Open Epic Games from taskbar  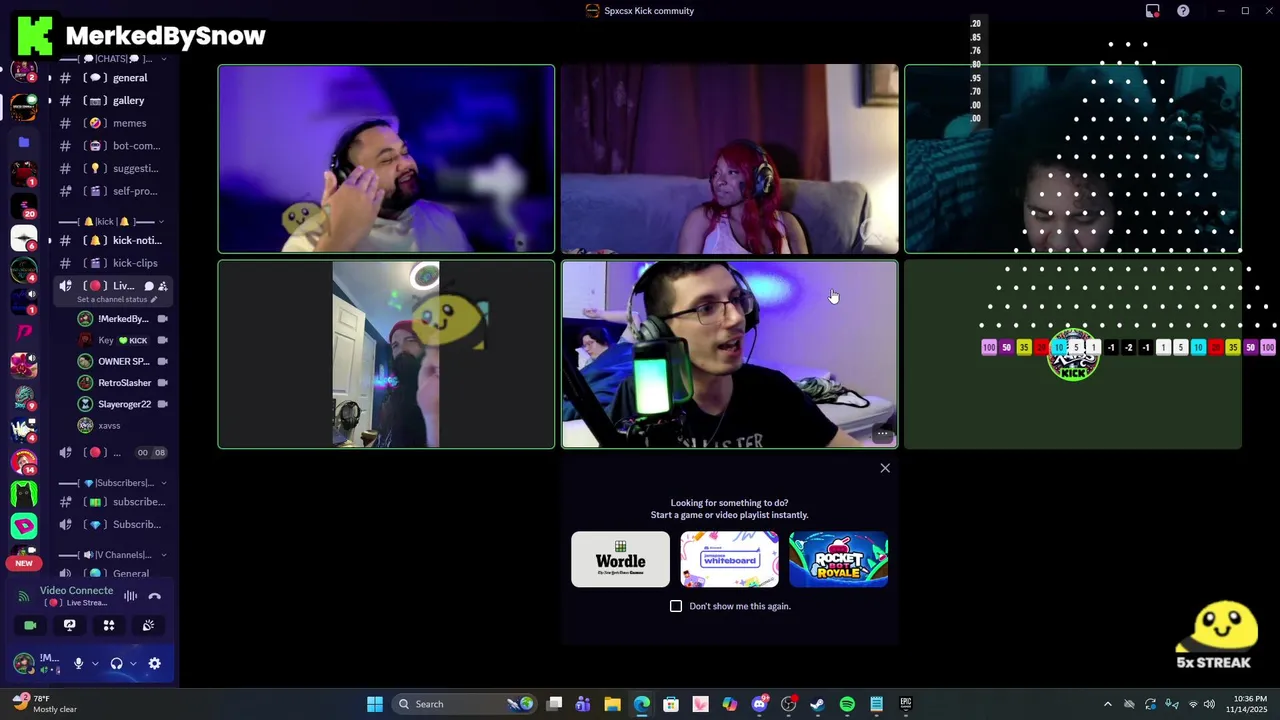point(906,704)
